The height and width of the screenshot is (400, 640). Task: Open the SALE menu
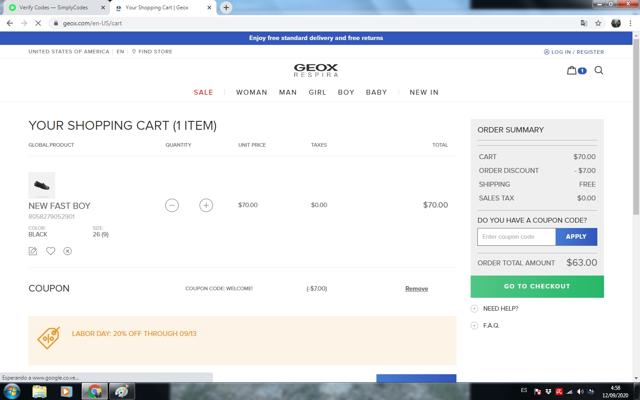203,92
